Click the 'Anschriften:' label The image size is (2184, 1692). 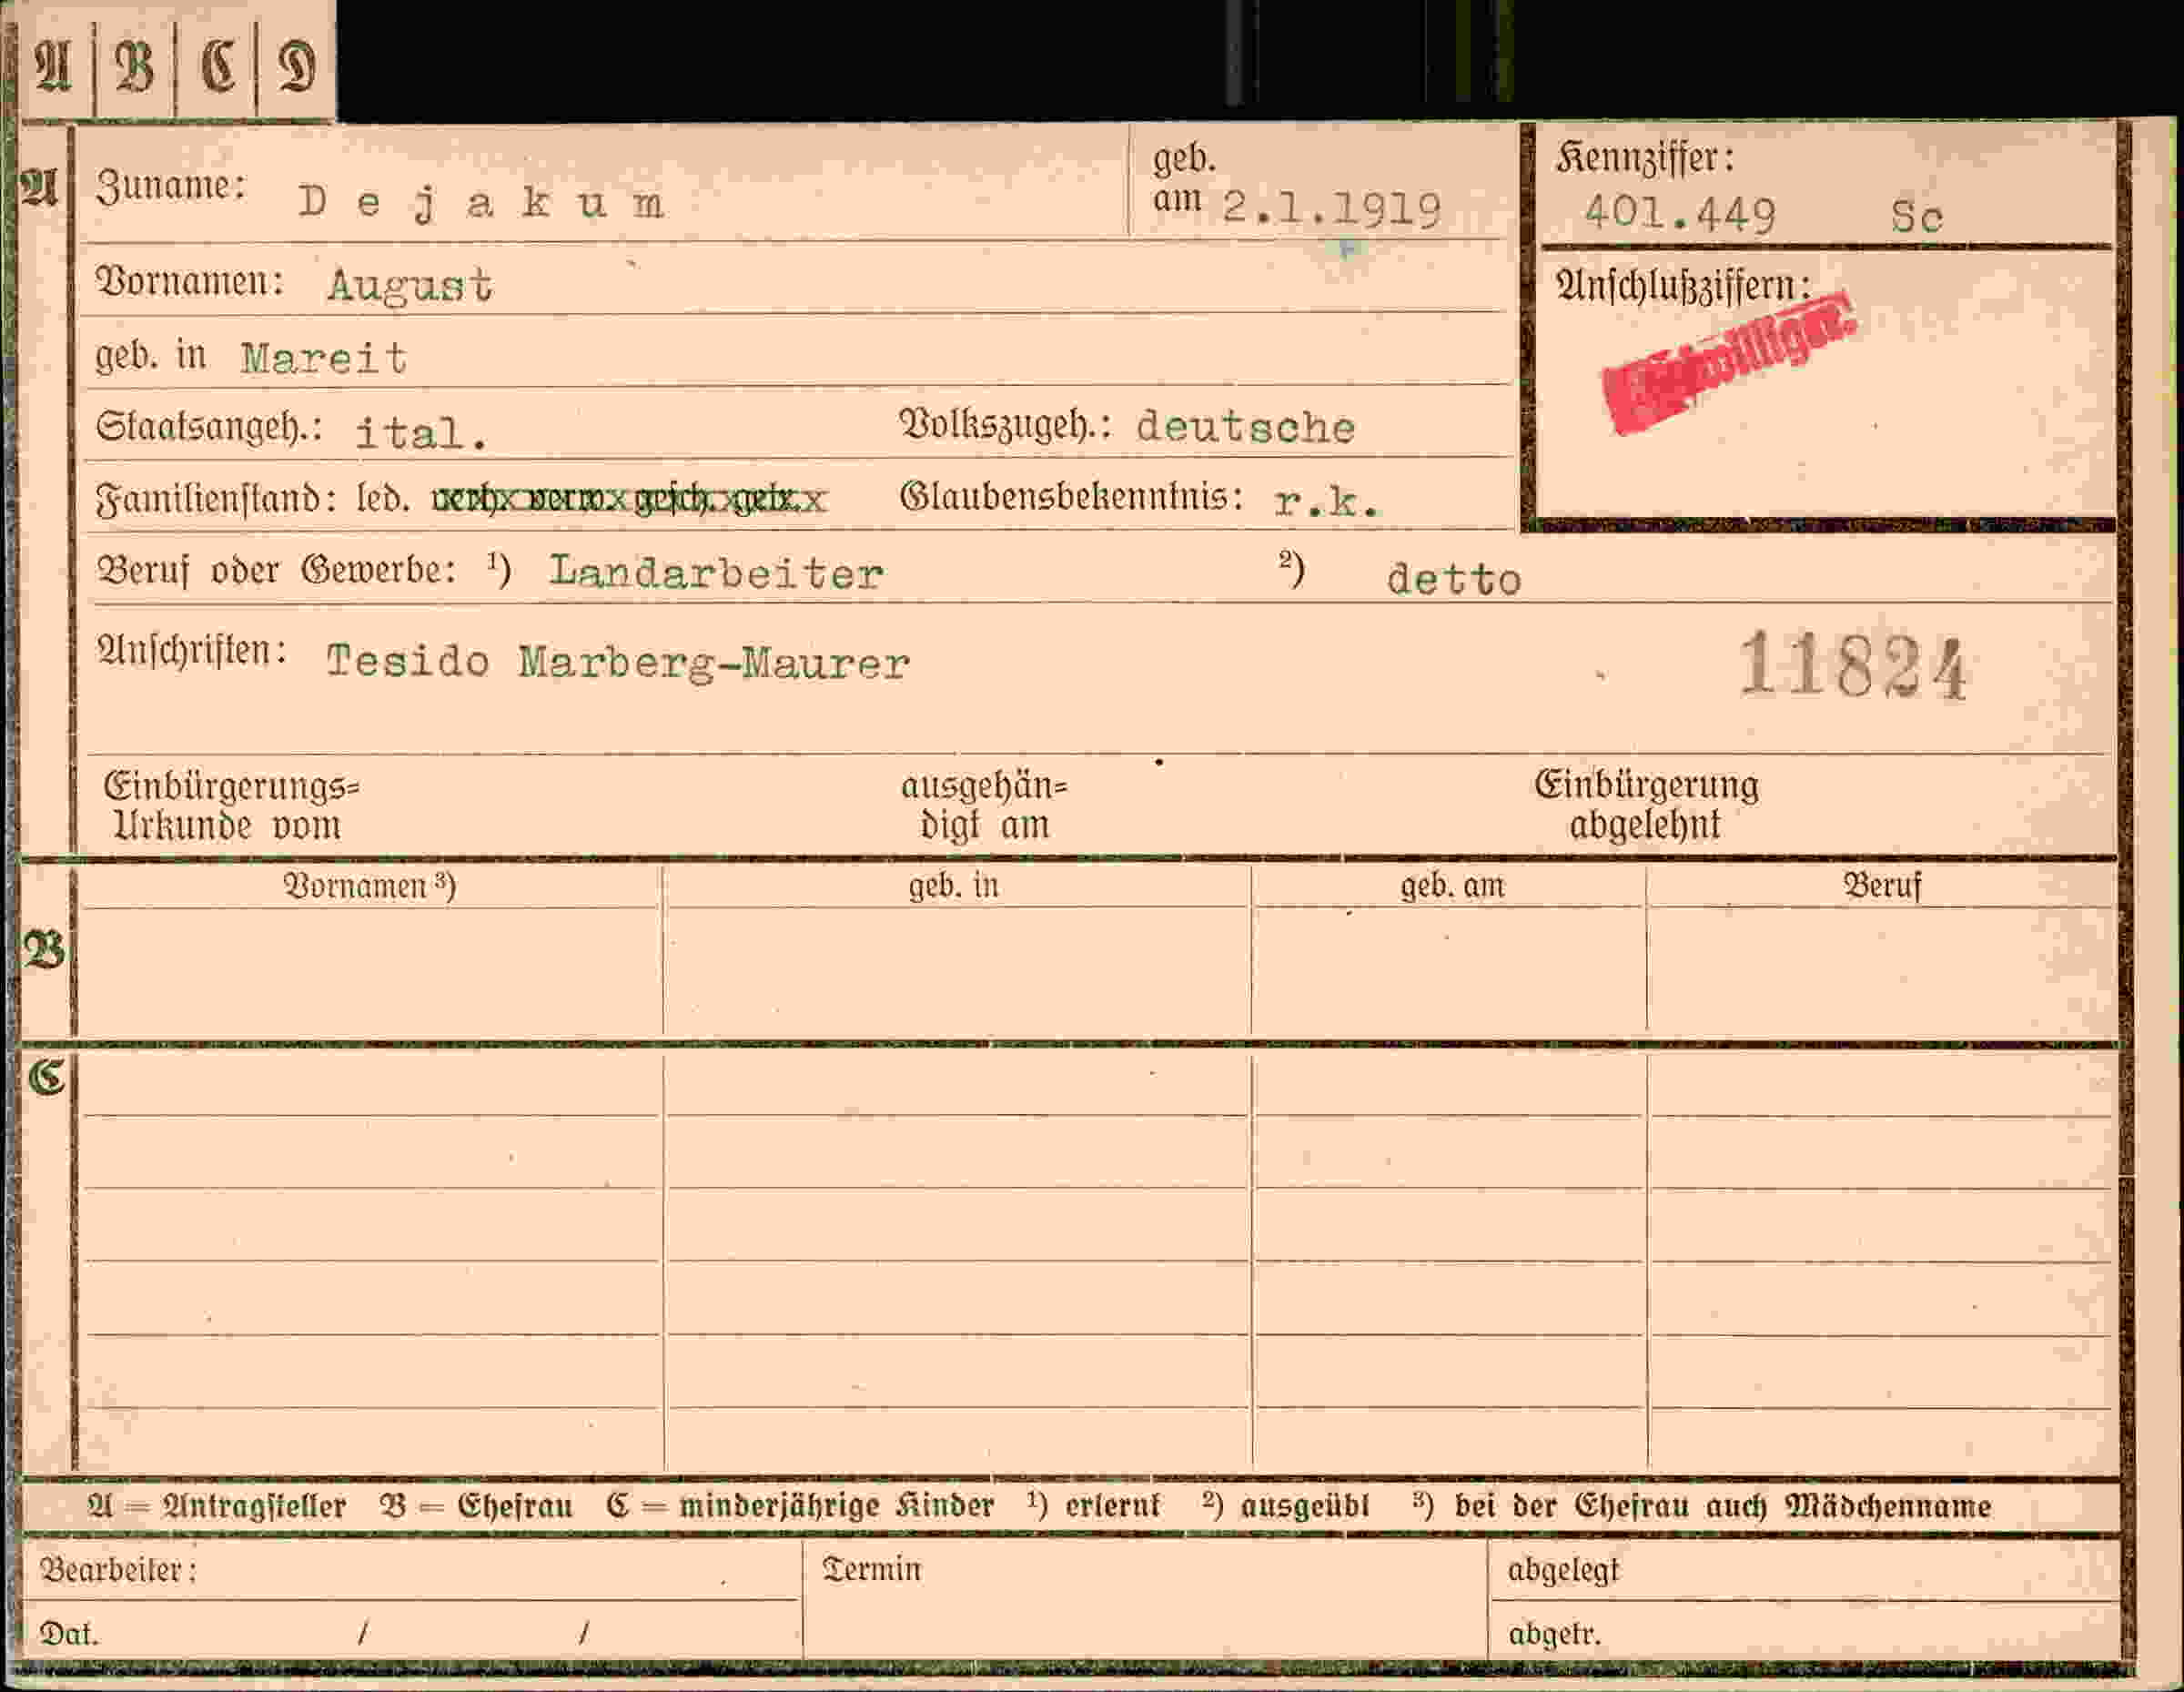pos(192,651)
